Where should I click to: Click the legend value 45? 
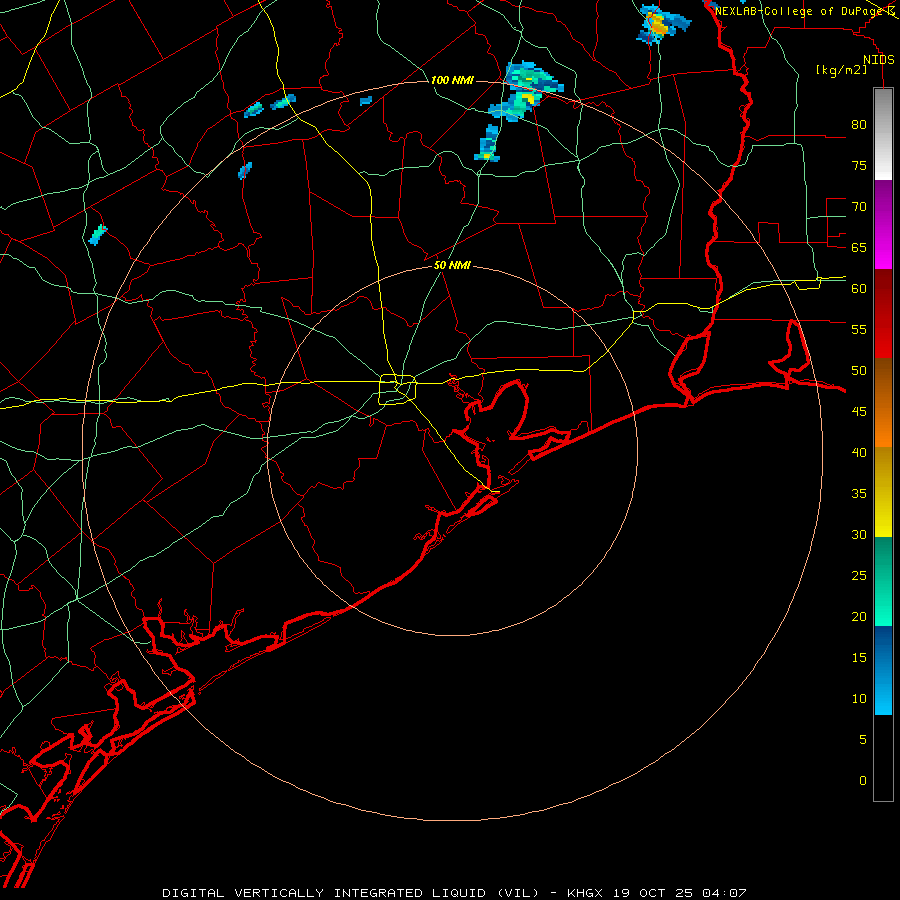point(859,412)
